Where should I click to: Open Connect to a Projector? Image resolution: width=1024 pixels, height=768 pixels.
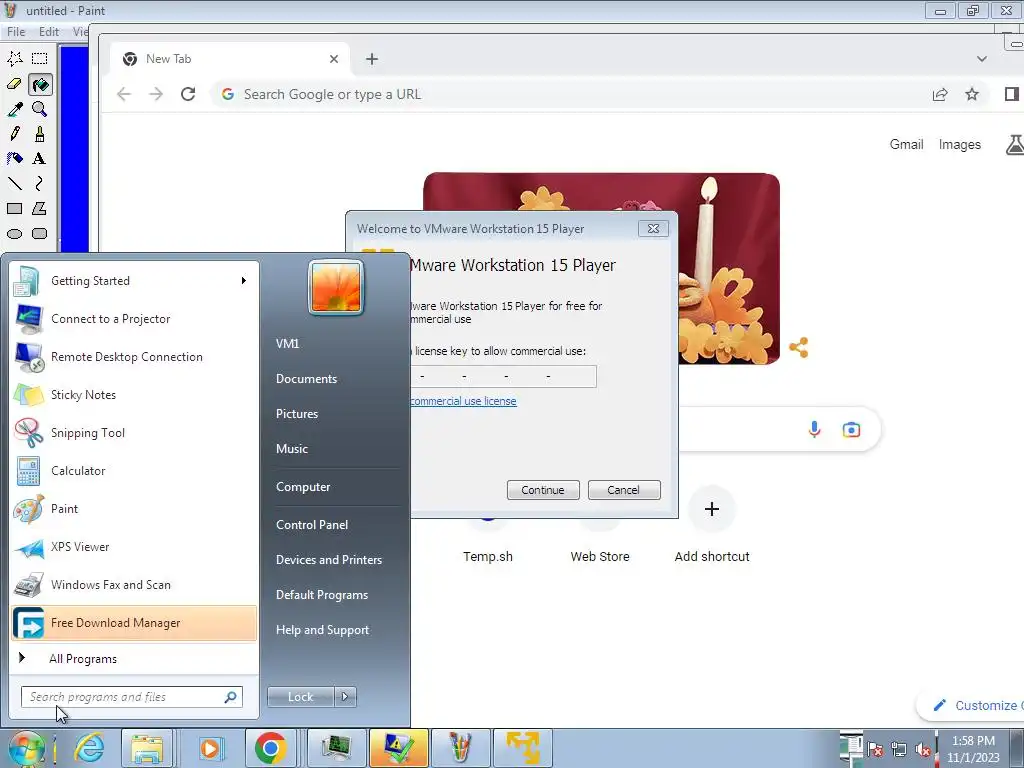pos(134,319)
